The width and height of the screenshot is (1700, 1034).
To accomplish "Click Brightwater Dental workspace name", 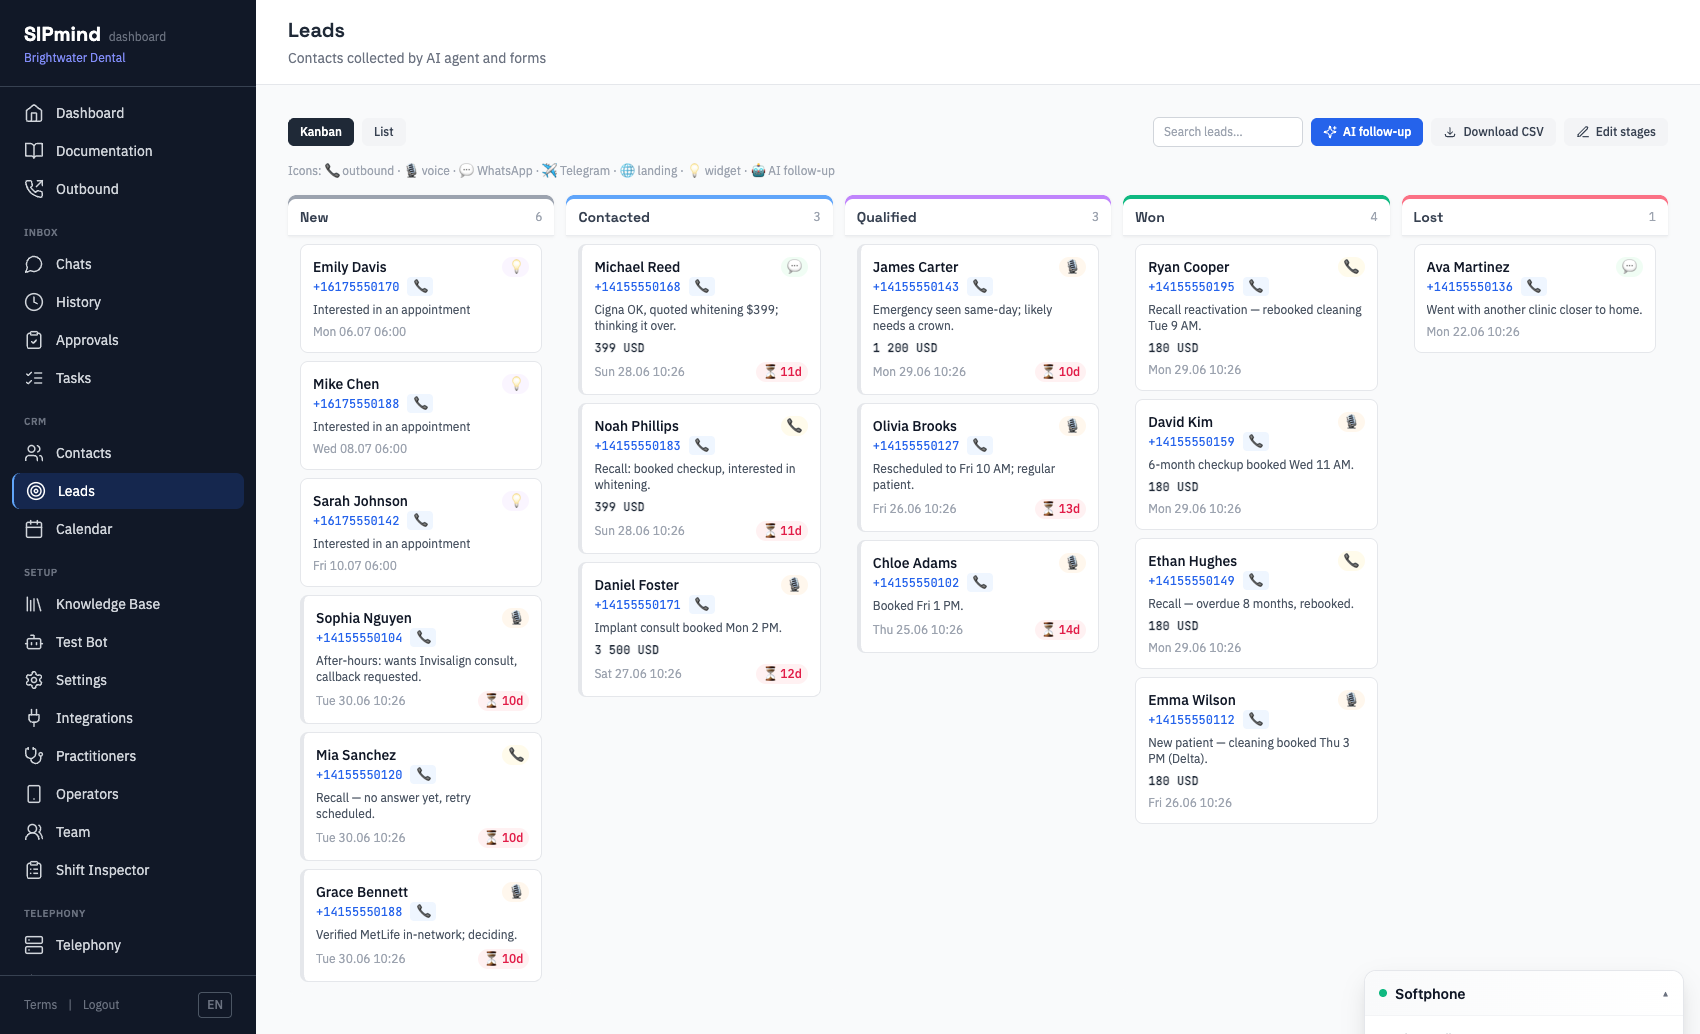I will click(x=75, y=58).
